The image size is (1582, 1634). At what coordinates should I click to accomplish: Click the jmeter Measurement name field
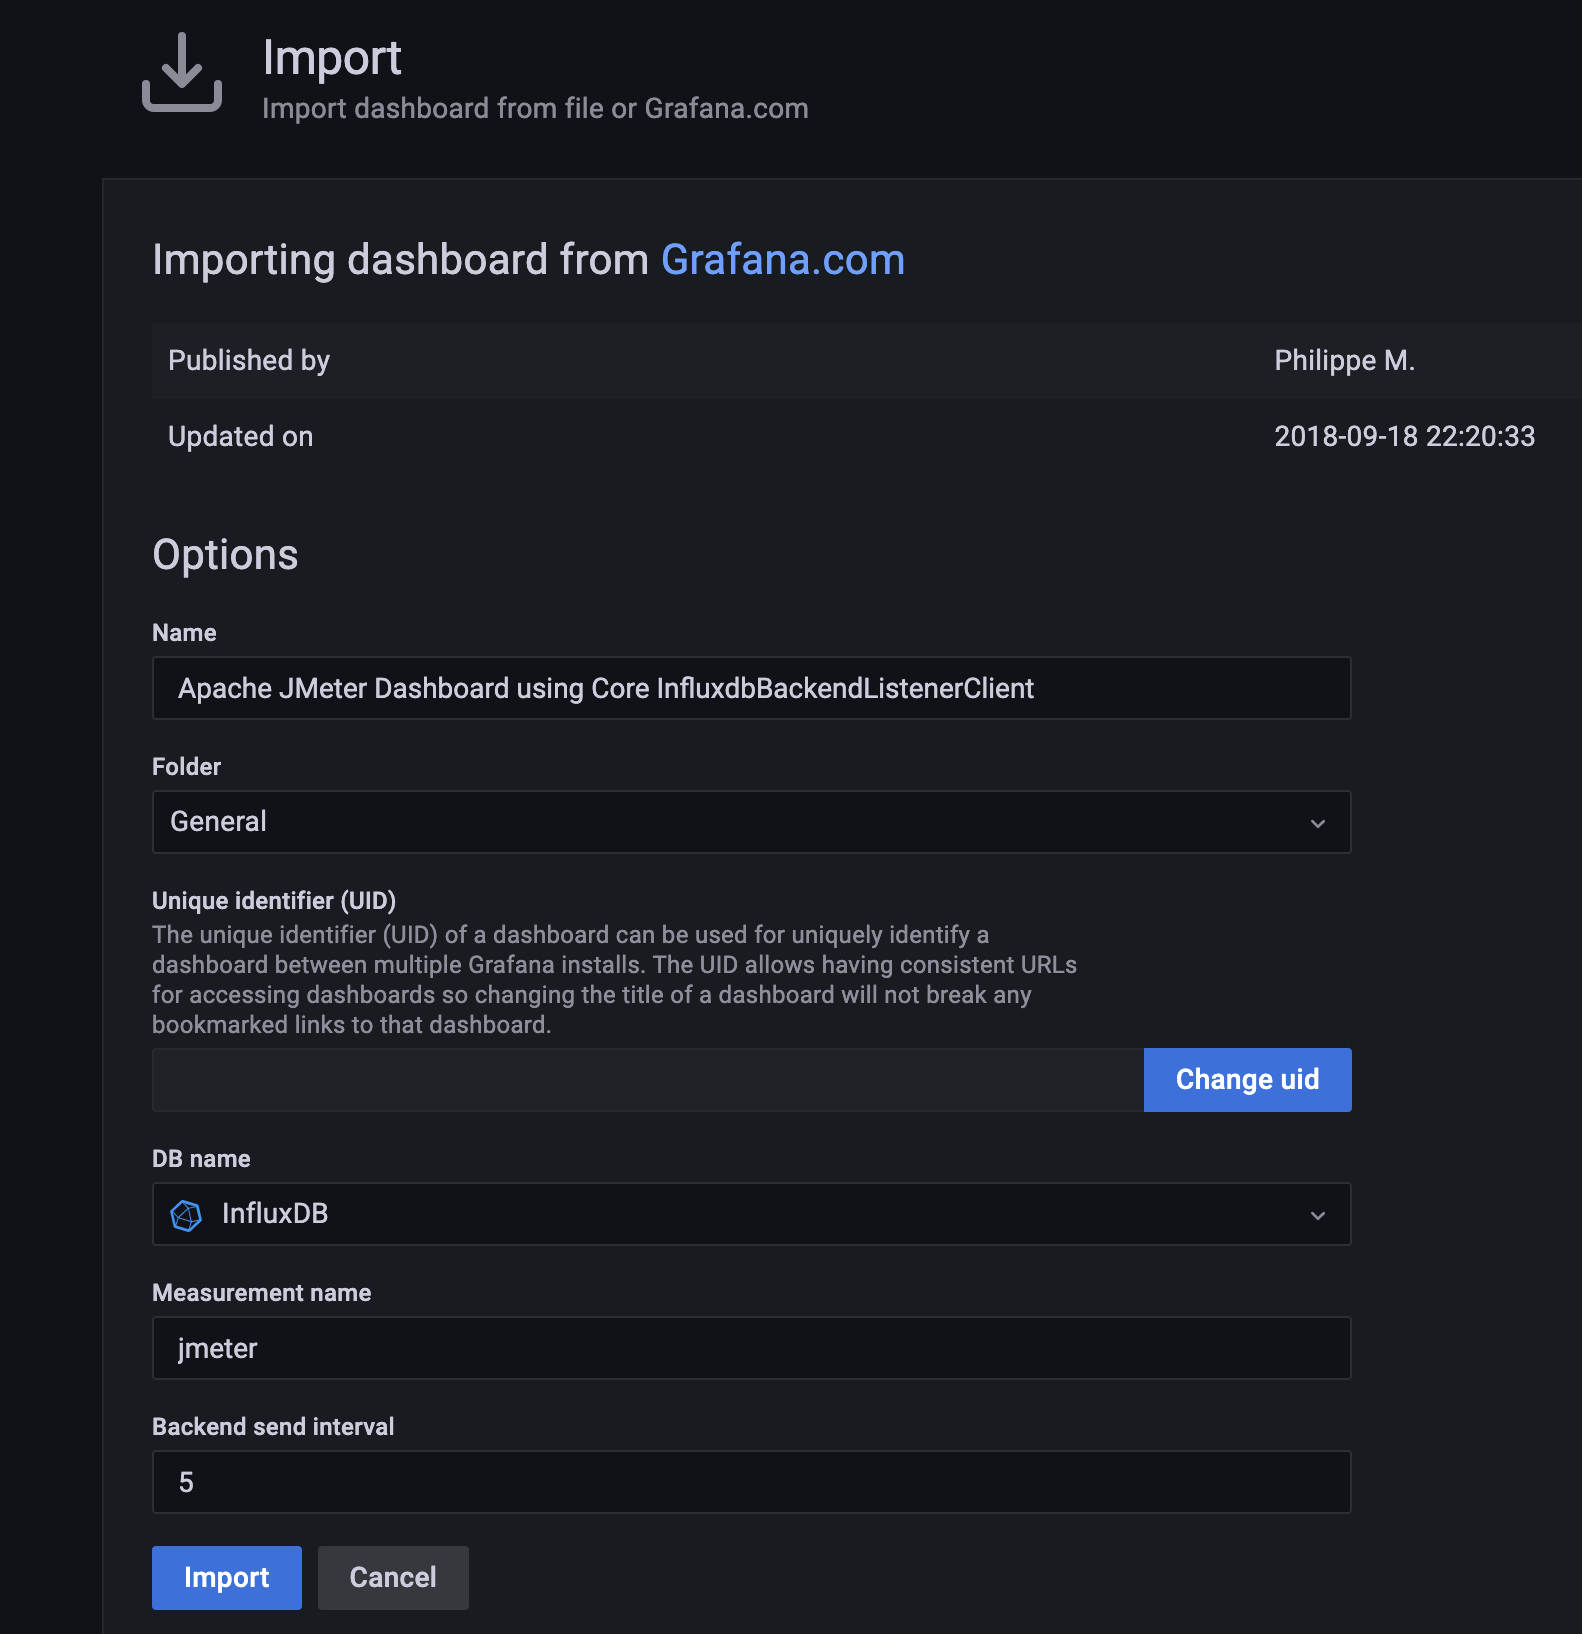pyautogui.click(x=752, y=1348)
